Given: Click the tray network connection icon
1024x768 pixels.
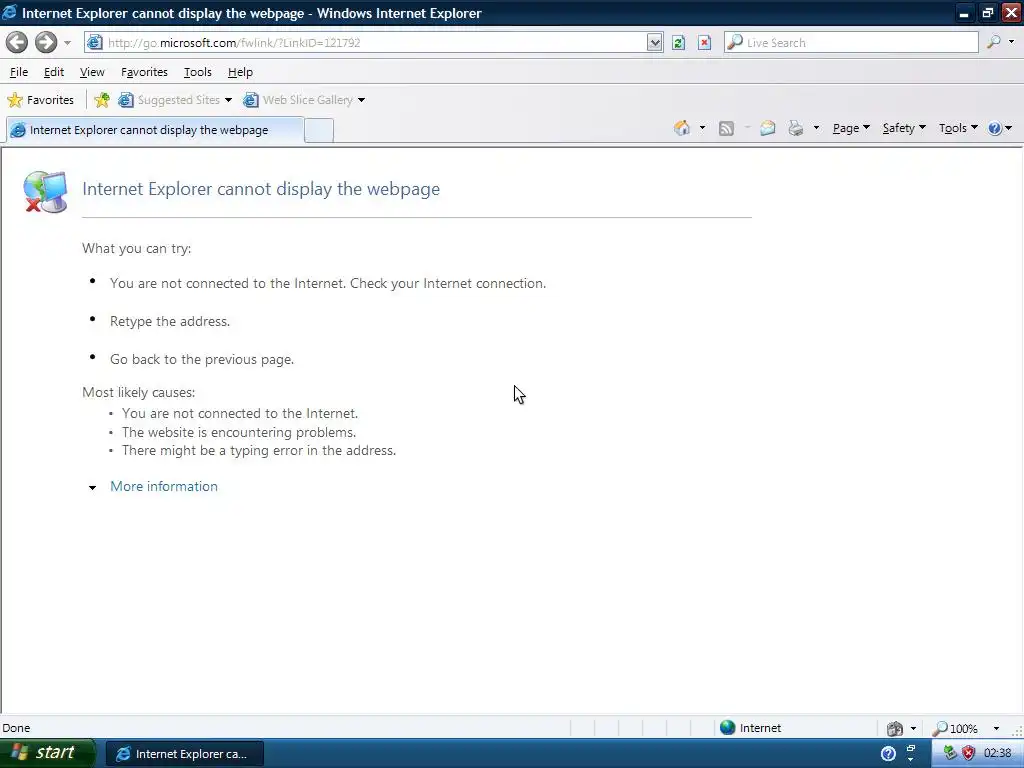Looking at the screenshot, I should [x=950, y=753].
